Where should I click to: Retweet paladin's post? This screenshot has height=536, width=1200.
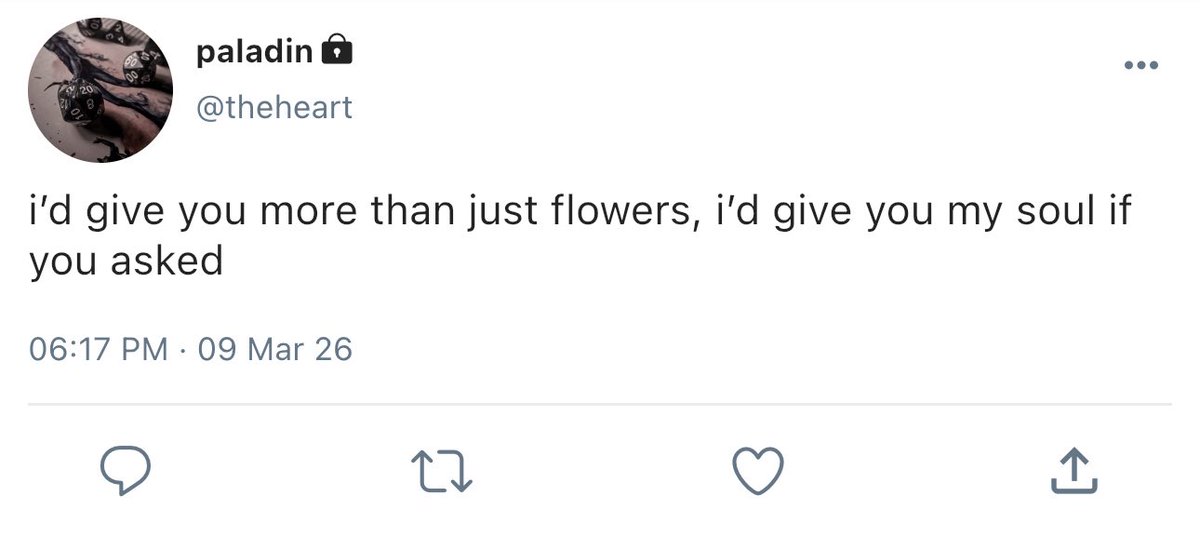pyautogui.click(x=441, y=472)
